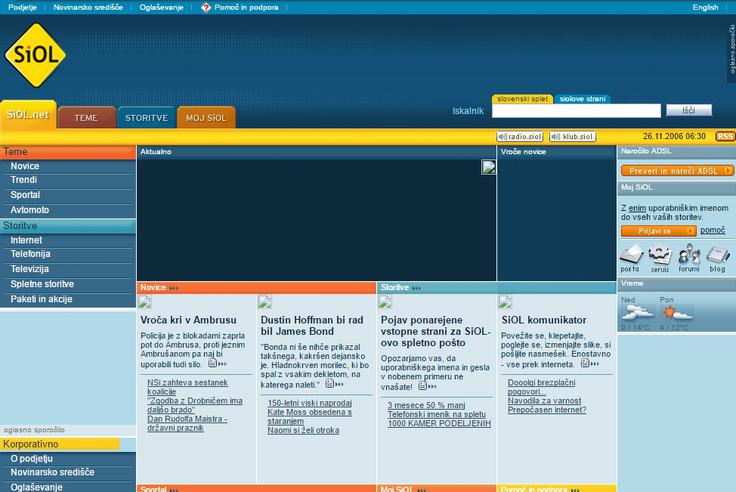Open Dustin Hoffman bi rad bil James Bond
Image resolution: width=736 pixels, height=492 pixels.
312,325
